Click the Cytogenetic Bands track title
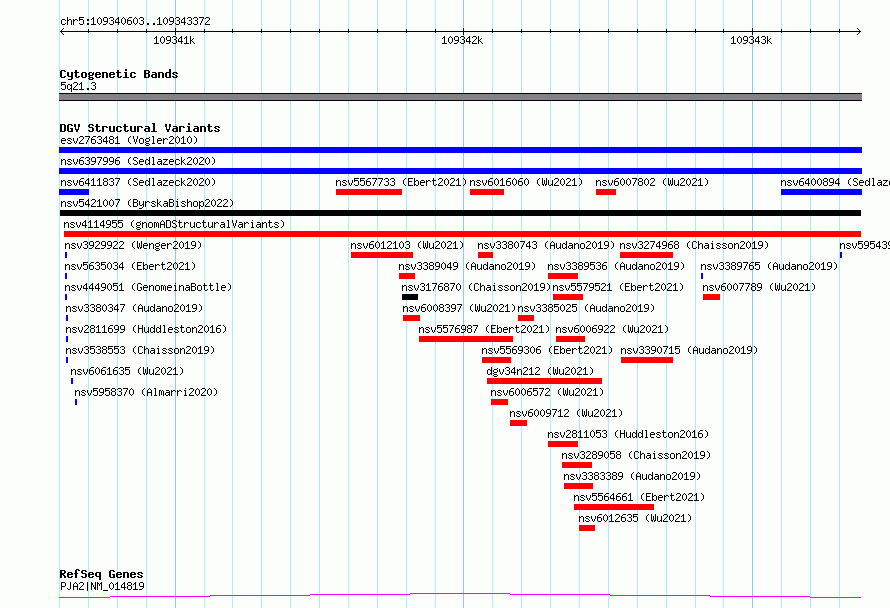 click(119, 74)
